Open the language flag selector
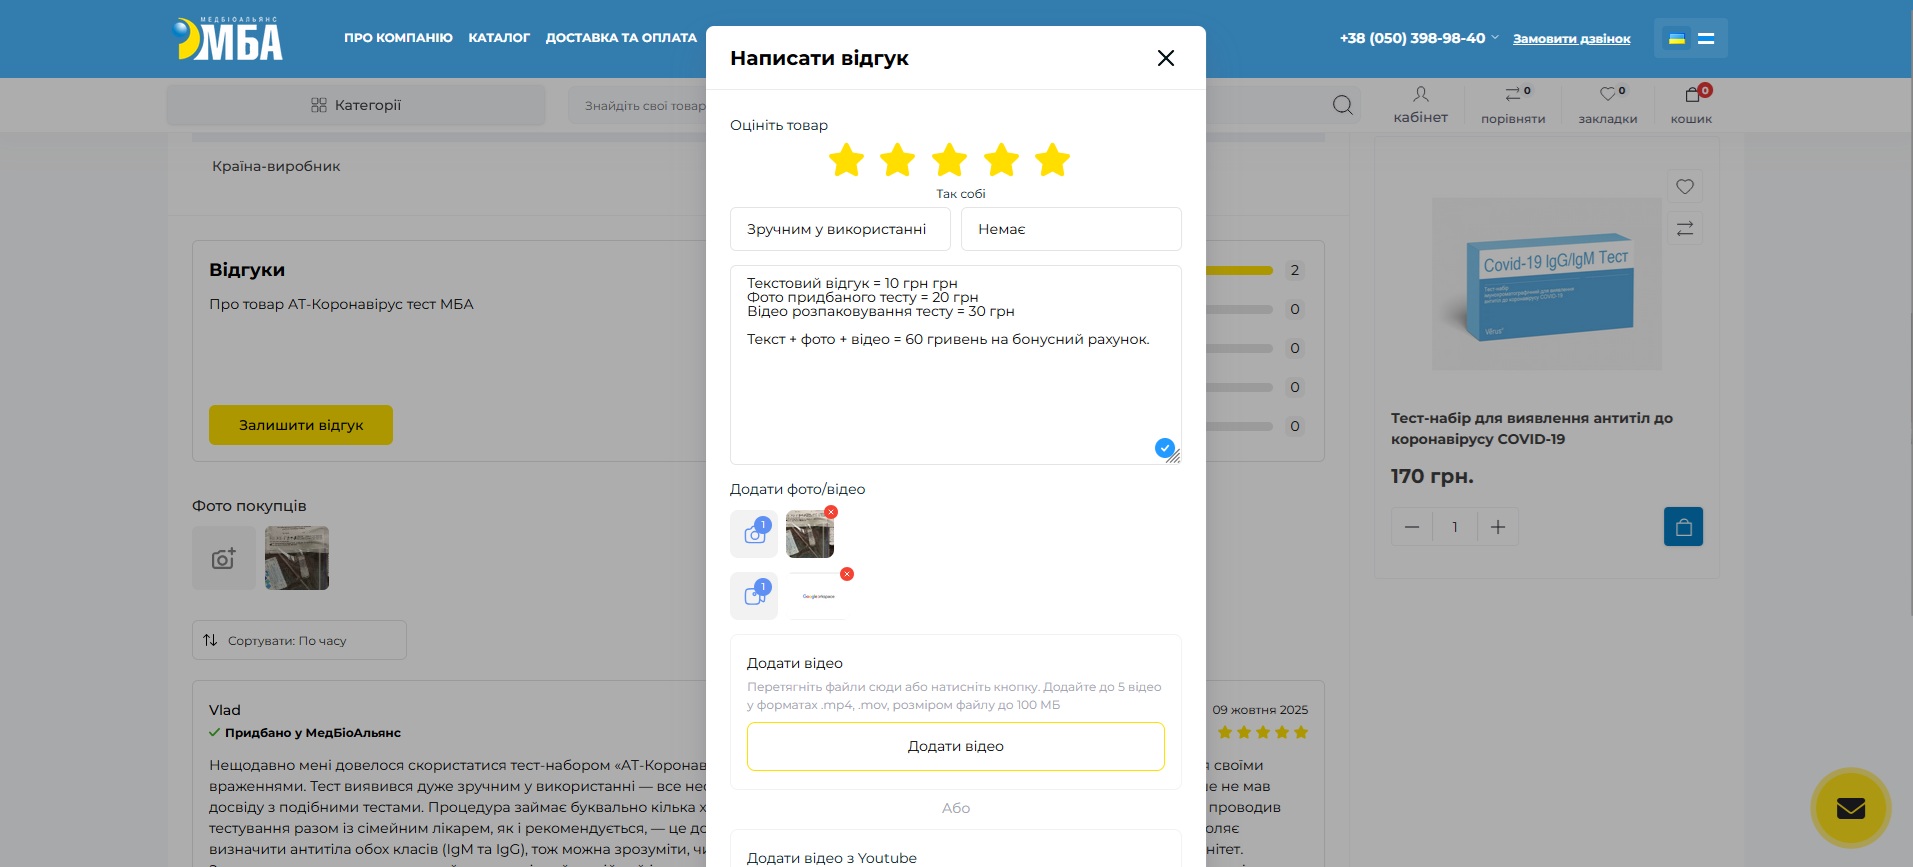This screenshot has height=867, width=1913. point(1690,39)
